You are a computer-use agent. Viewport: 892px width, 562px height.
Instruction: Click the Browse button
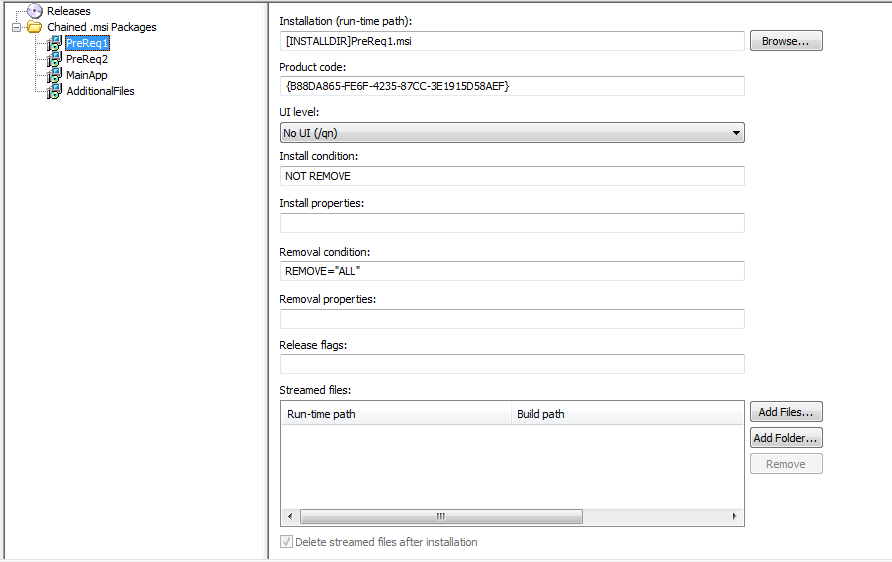(x=785, y=41)
